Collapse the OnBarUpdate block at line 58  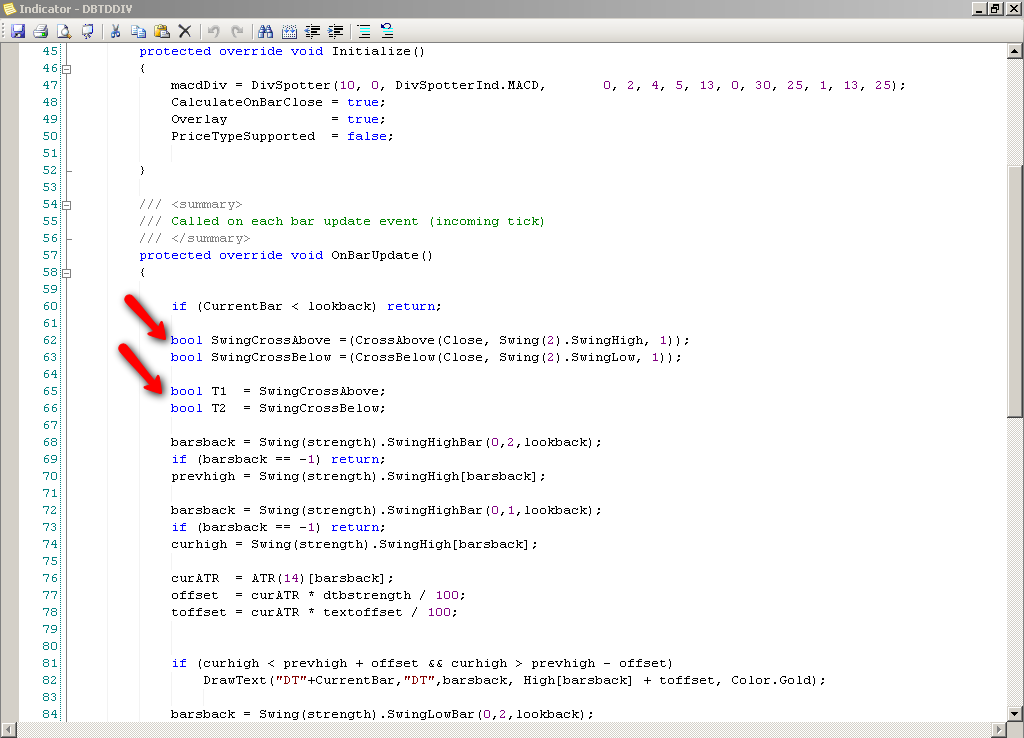(67, 272)
